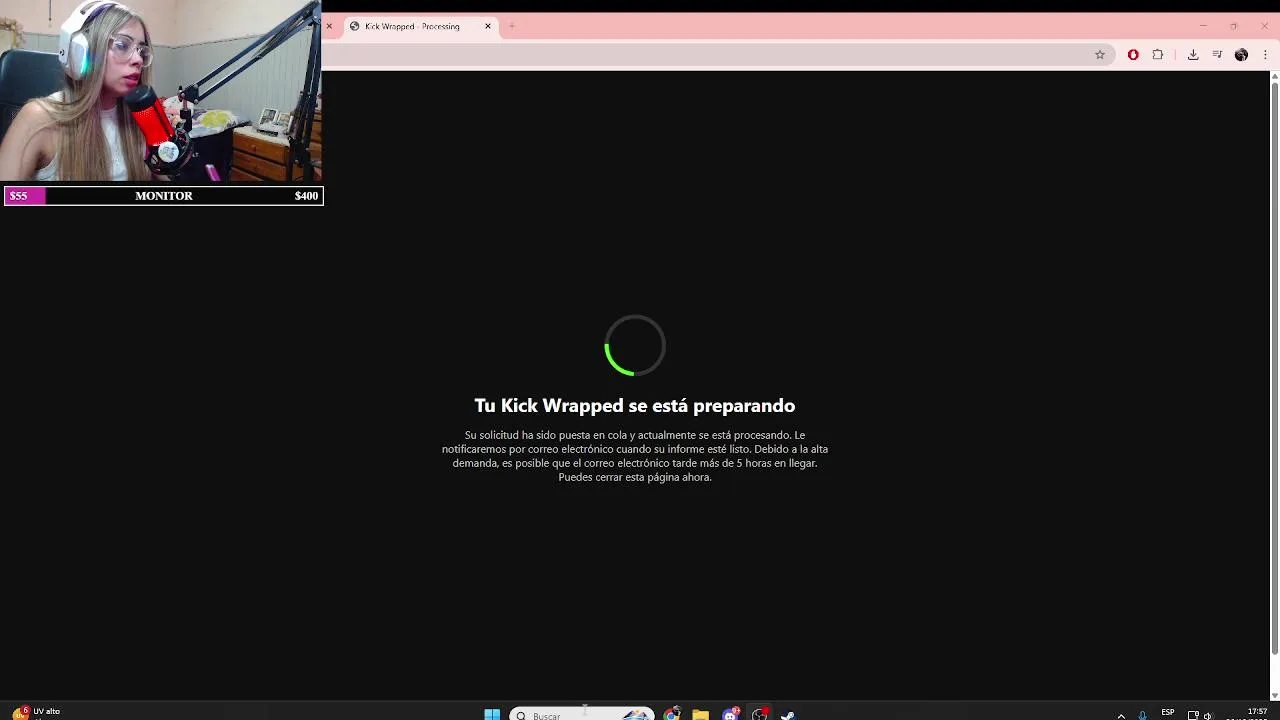Click the 'Tu Kick Wrapped se está preparando' heading
Screen dimensions: 1280x720
point(635,405)
